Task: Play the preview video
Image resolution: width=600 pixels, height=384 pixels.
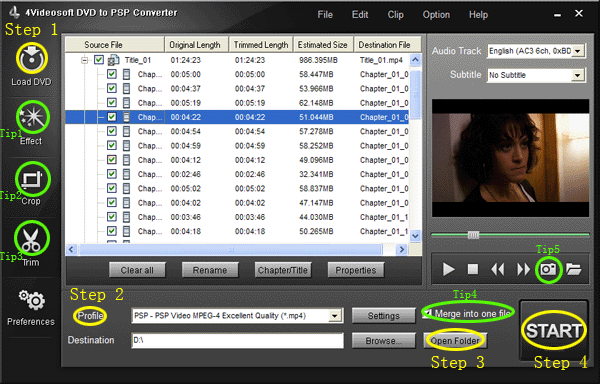Action: point(448,269)
